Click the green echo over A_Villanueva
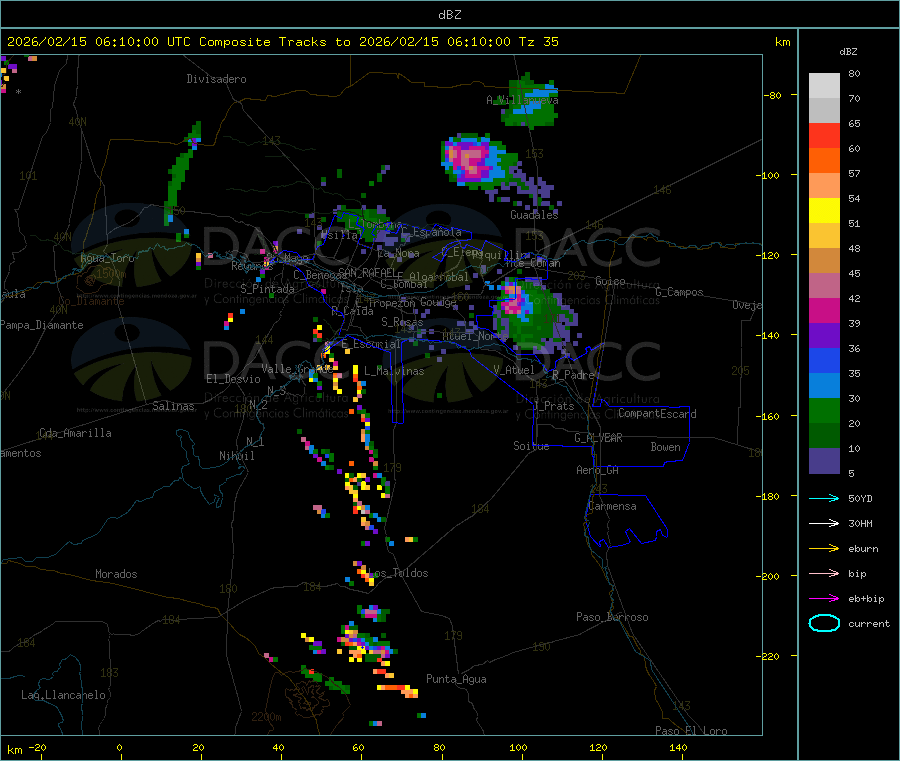Screen dimensions: 900x761 click(x=529, y=102)
